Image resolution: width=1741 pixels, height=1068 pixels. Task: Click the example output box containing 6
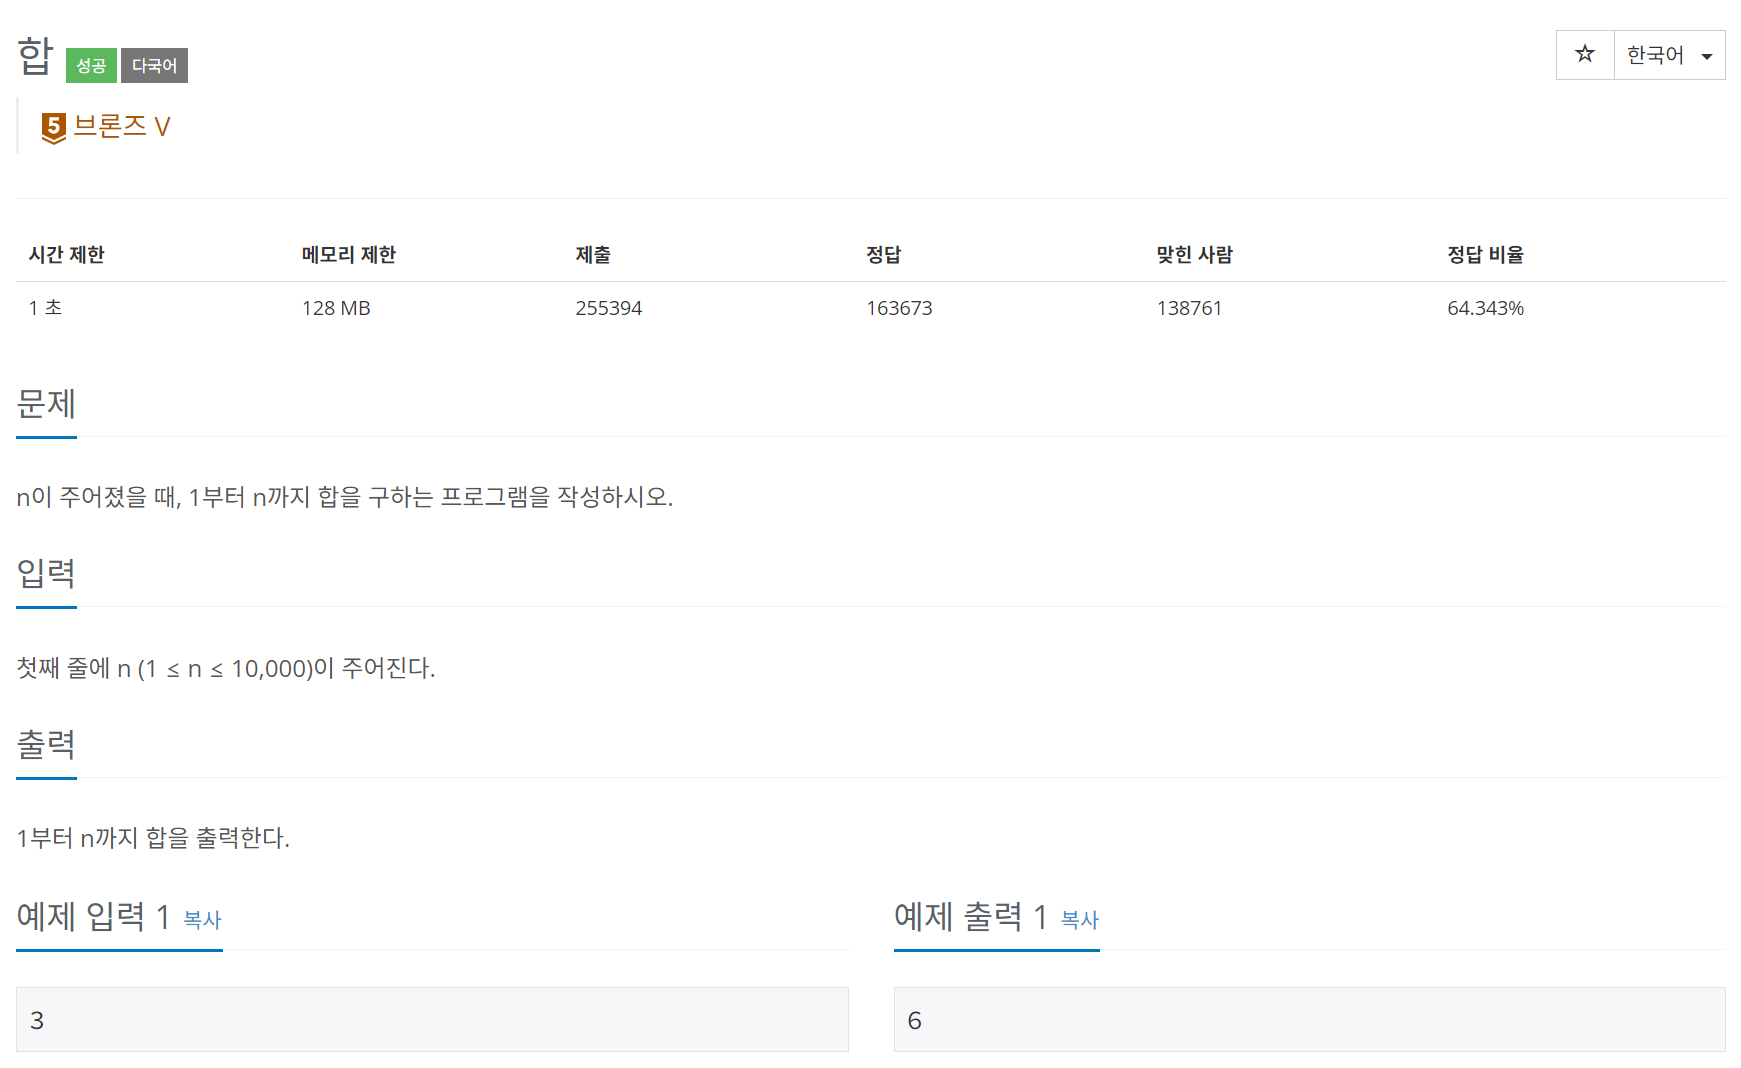coord(1309,1019)
